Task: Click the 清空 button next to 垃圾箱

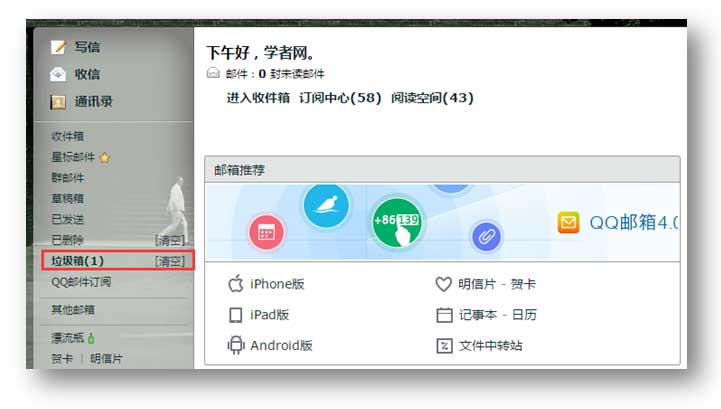Action: pos(170,261)
